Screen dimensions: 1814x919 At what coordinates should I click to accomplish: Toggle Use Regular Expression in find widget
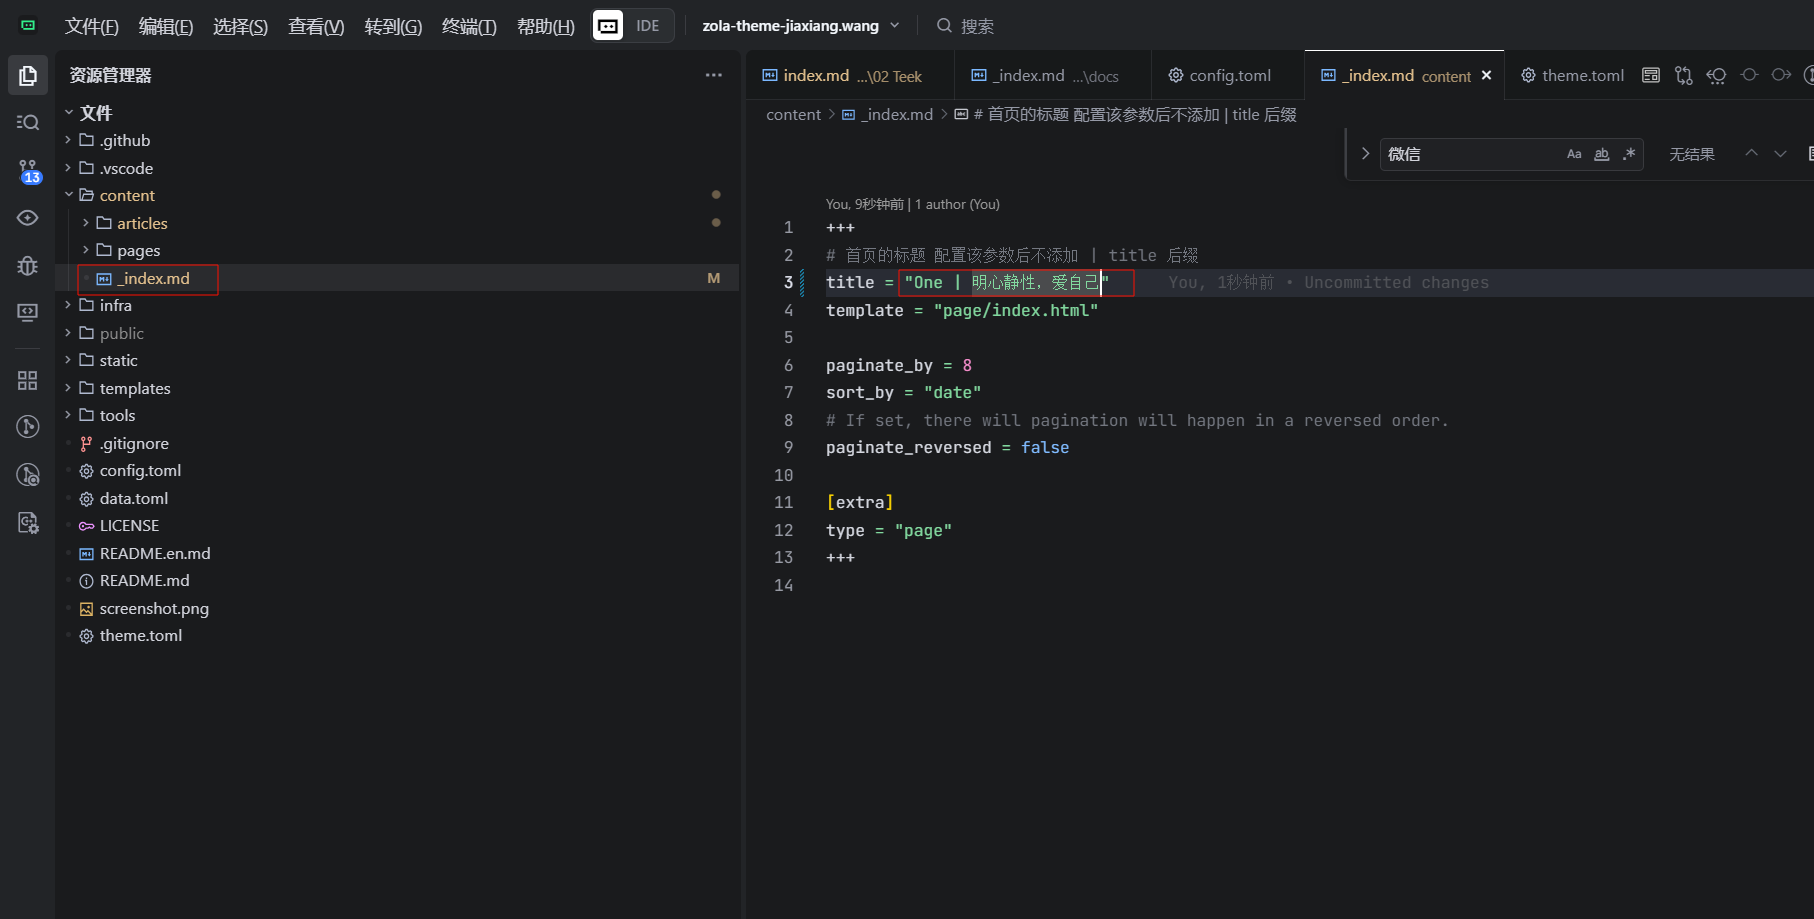point(1629,154)
